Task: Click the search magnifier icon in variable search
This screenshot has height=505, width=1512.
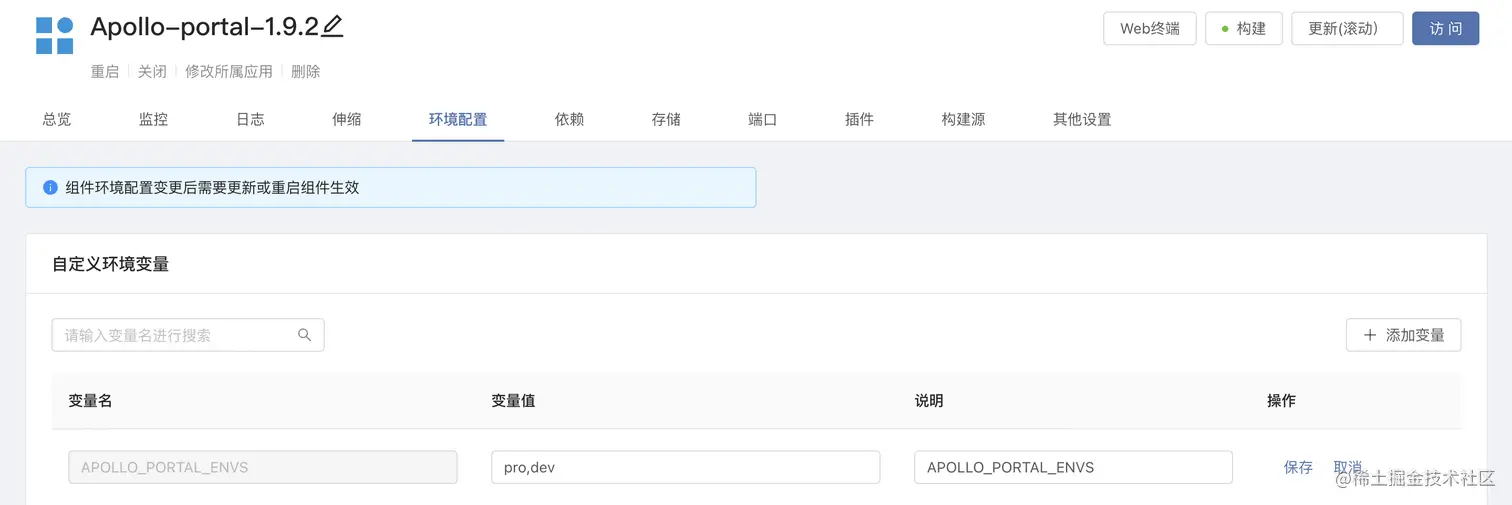Action: click(x=305, y=335)
